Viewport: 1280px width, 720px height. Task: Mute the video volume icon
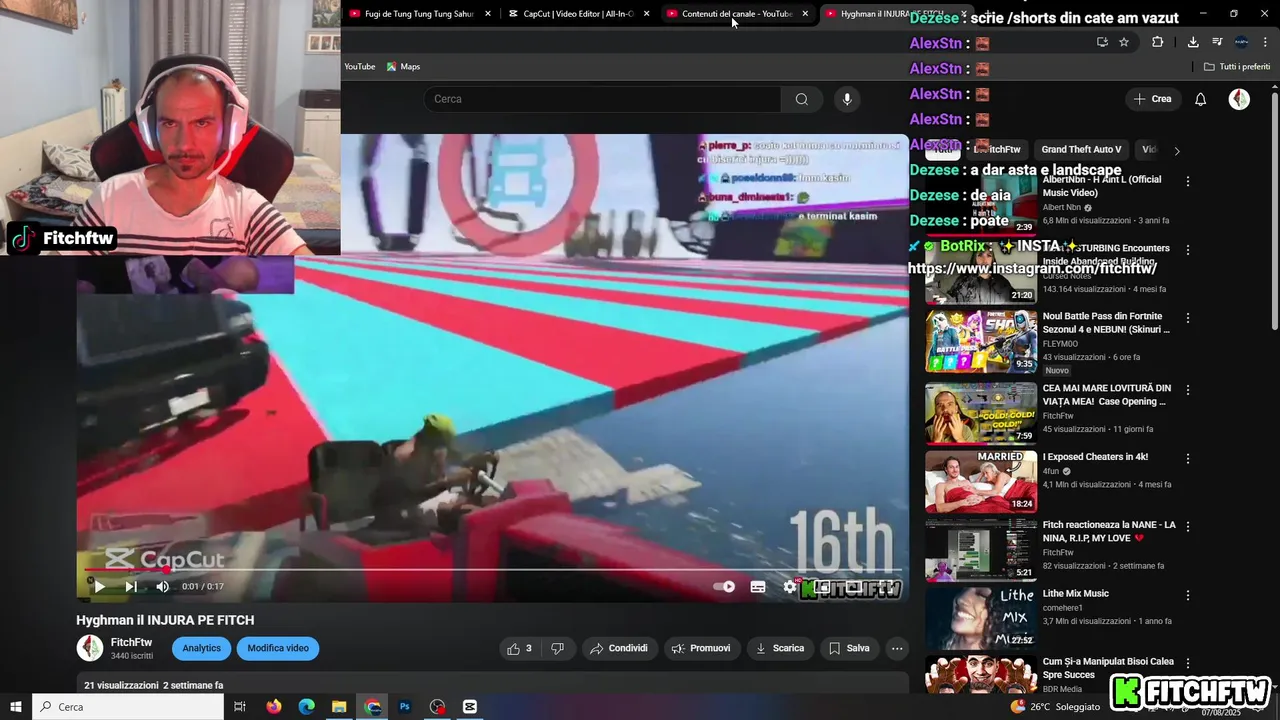(162, 587)
